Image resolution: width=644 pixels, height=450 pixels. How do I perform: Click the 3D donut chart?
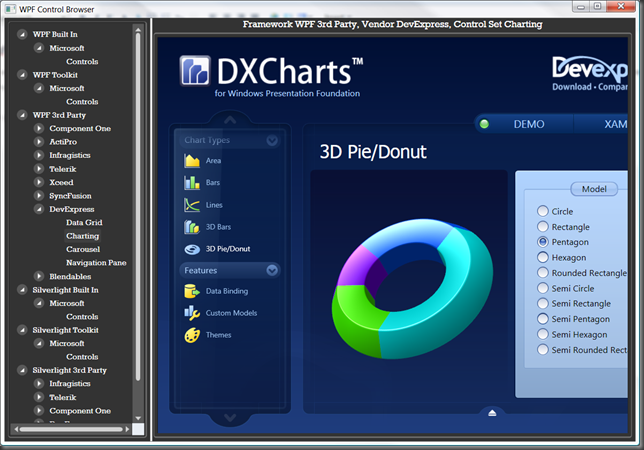tap(412, 288)
